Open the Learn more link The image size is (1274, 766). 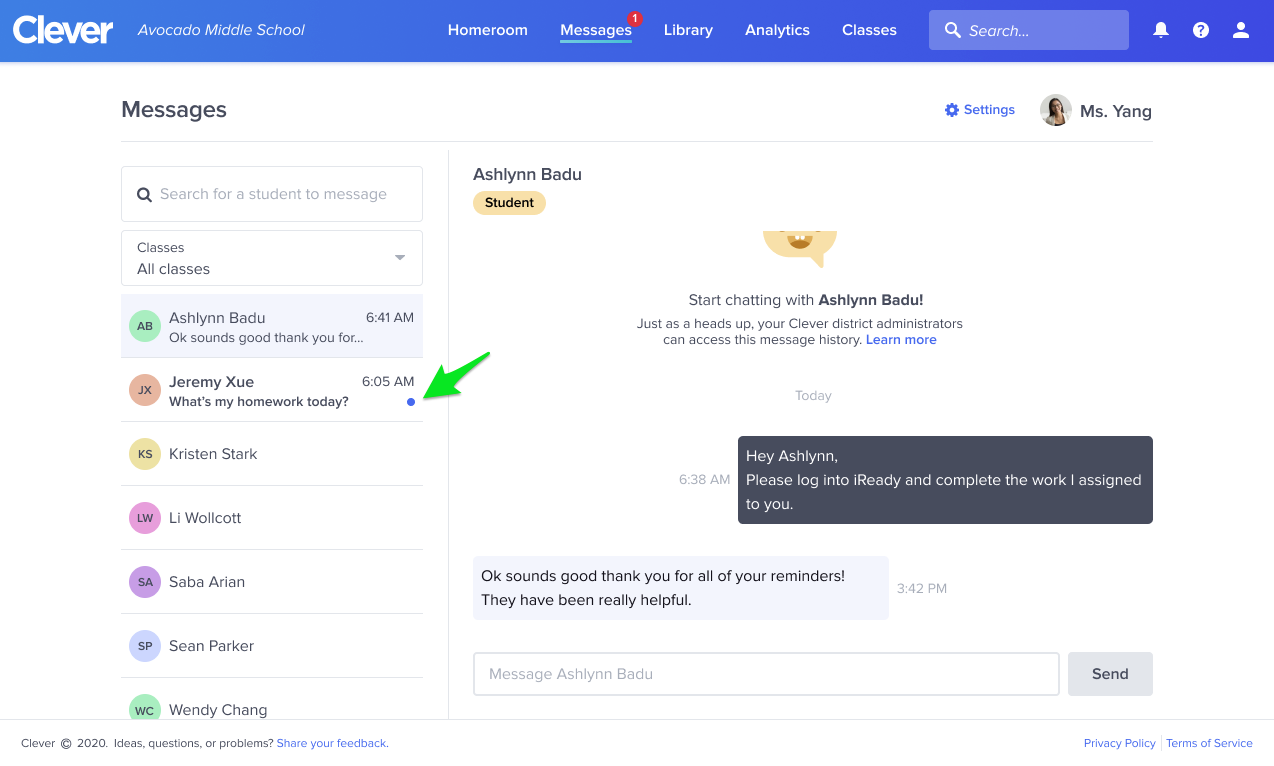(900, 339)
